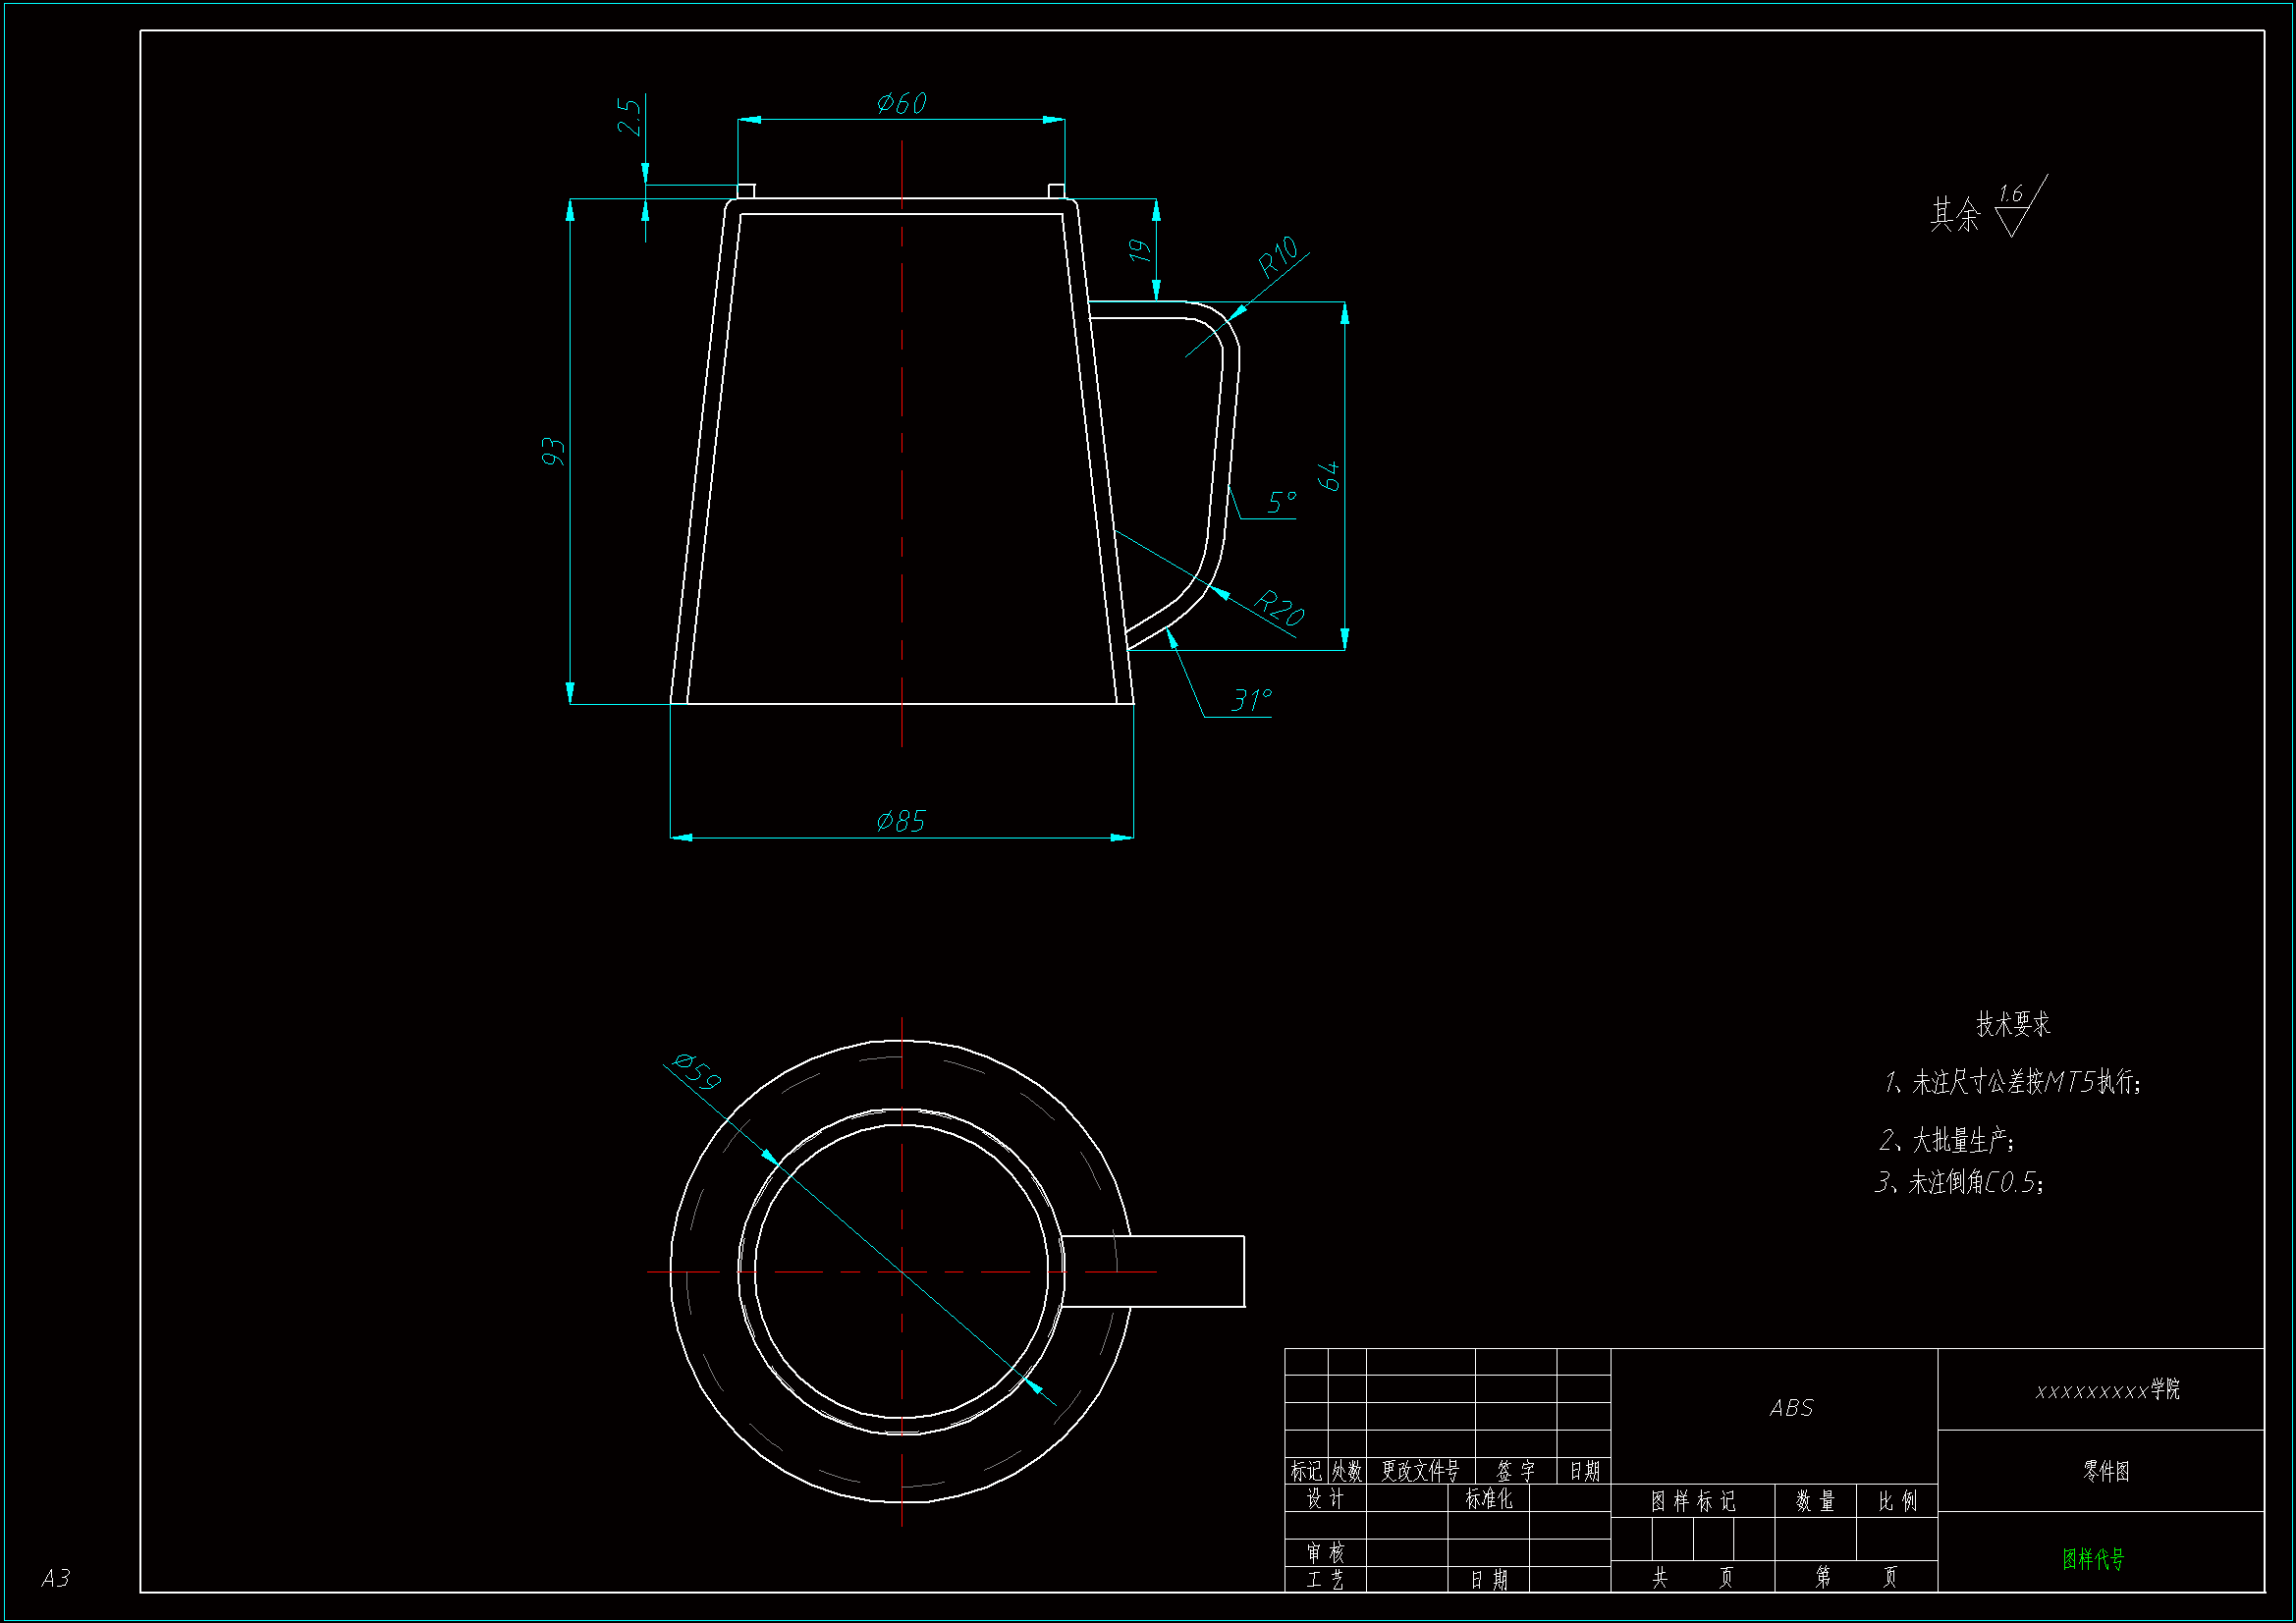2296x1623 pixels.
Task: Select the Ø85 base diameter dimension
Action: [x=901, y=822]
